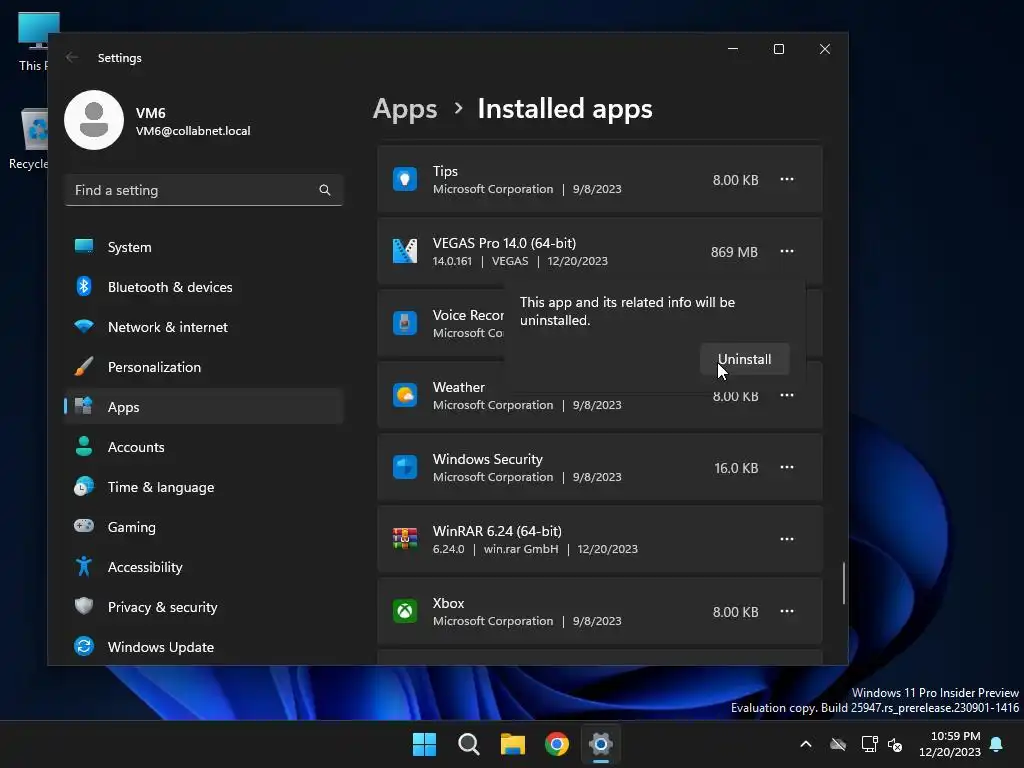
Task: Click the Weather app icon
Action: pyautogui.click(x=405, y=395)
